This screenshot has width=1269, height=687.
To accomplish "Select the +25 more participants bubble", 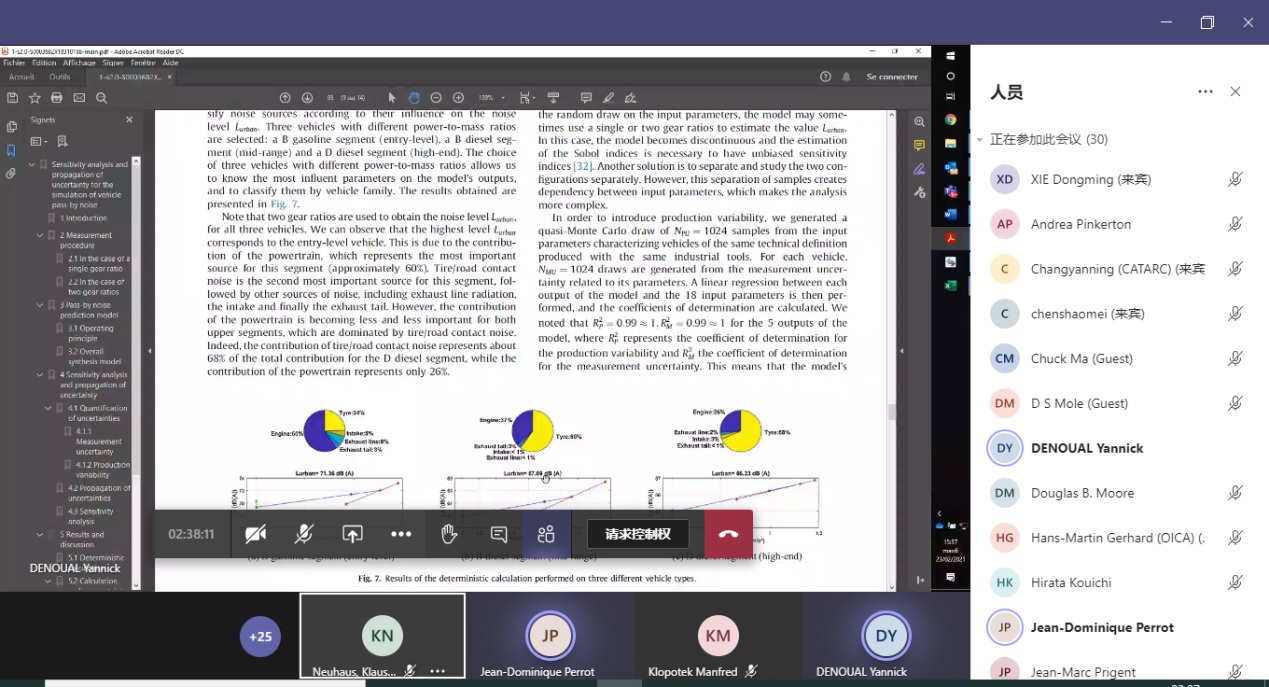I will [x=260, y=636].
